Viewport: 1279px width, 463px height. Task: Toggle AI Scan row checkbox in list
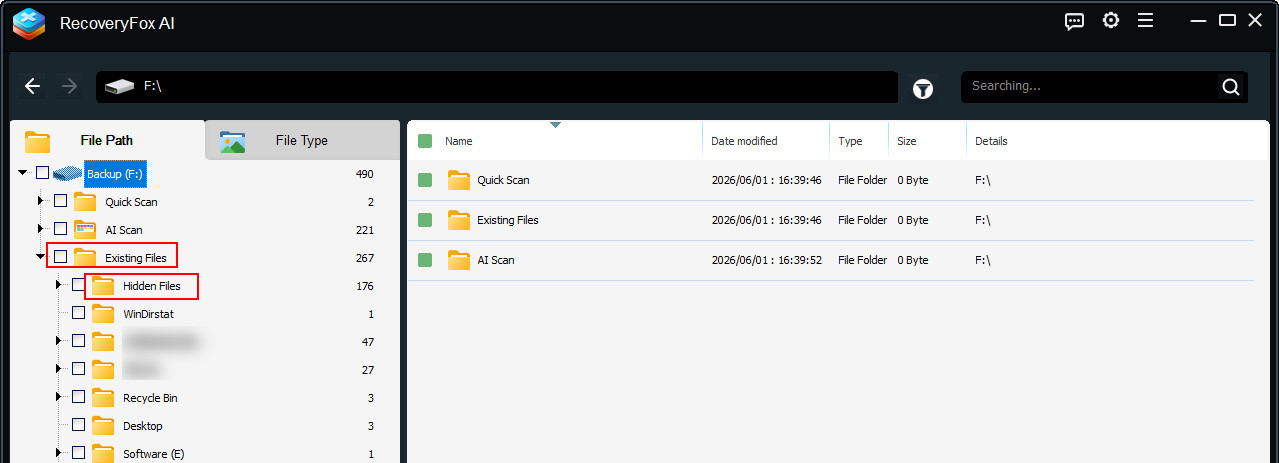click(425, 260)
